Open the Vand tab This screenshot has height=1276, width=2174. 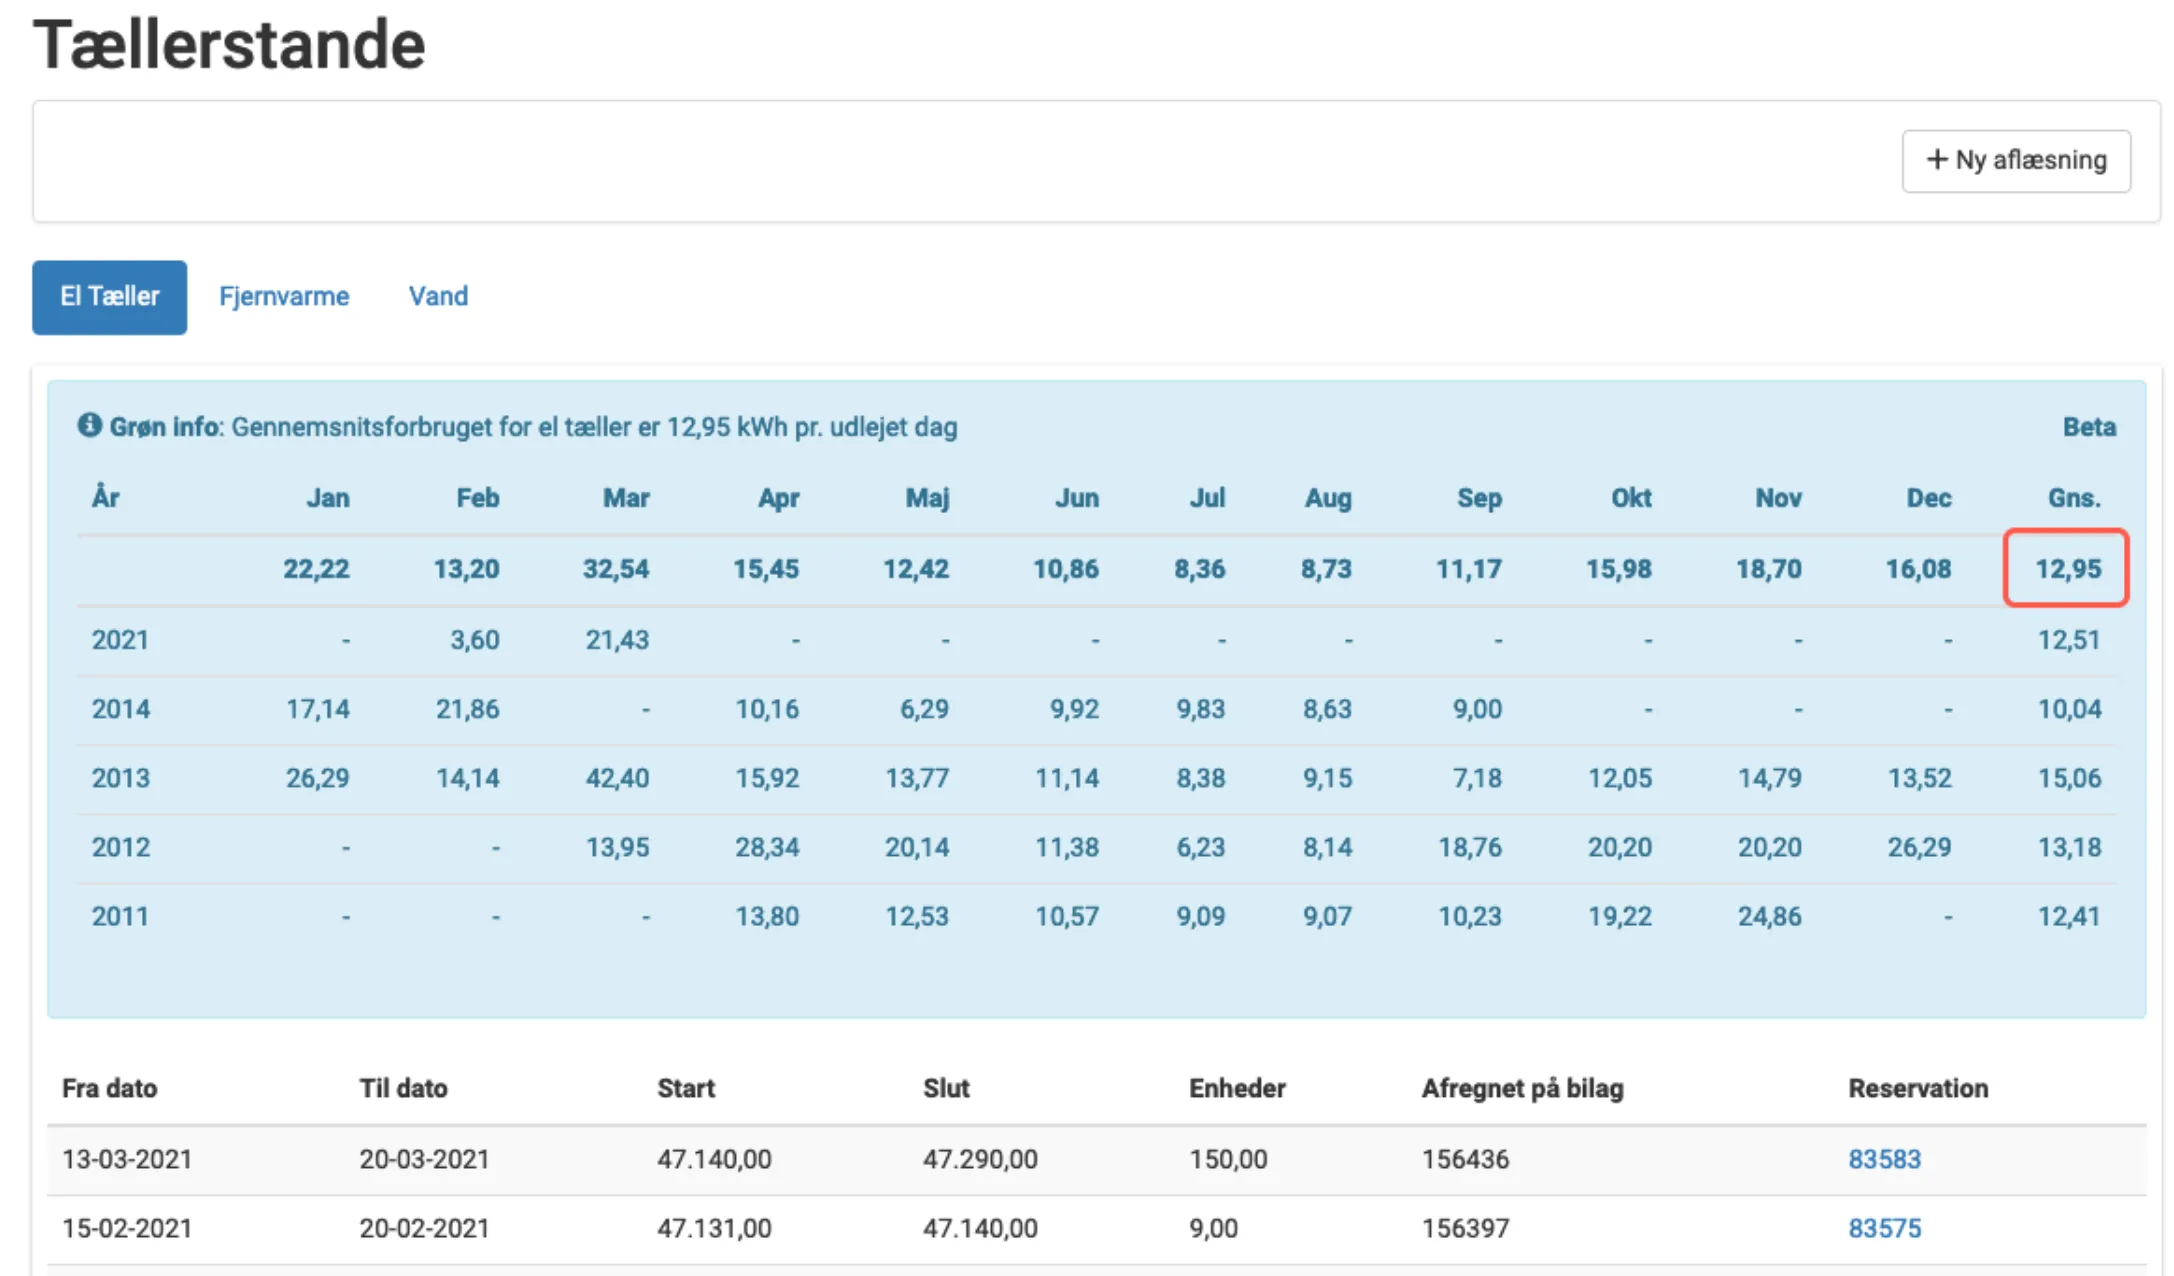coord(438,297)
